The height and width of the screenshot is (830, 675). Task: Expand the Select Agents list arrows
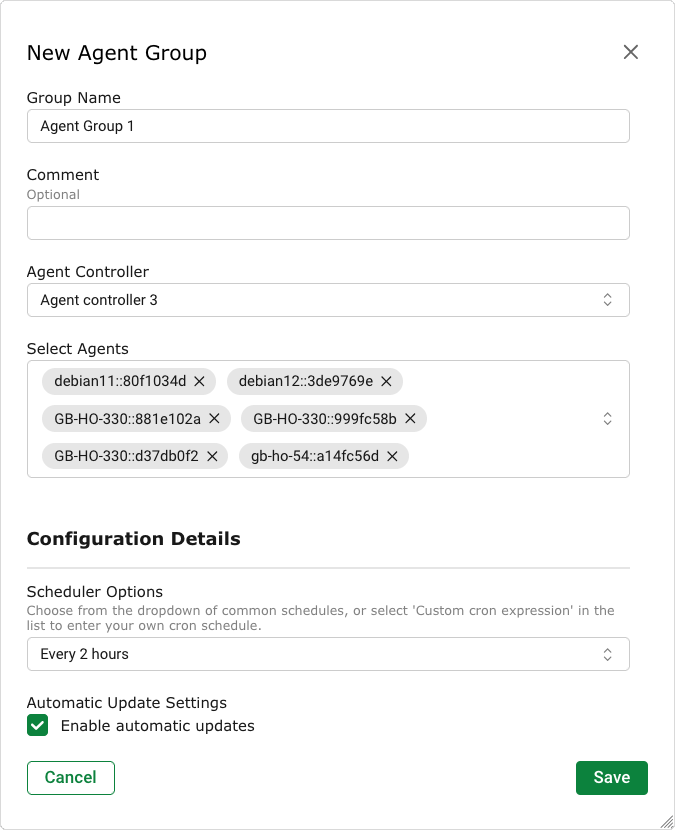(x=606, y=419)
